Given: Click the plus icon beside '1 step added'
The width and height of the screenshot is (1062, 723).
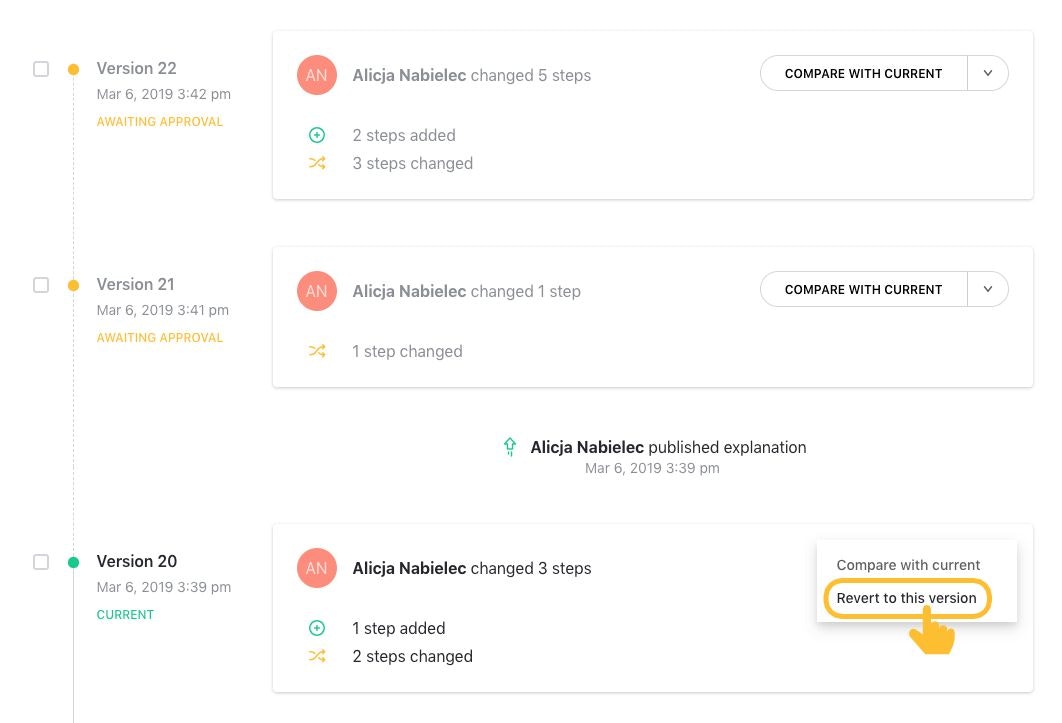Looking at the screenshot, I should click(317, 628).
